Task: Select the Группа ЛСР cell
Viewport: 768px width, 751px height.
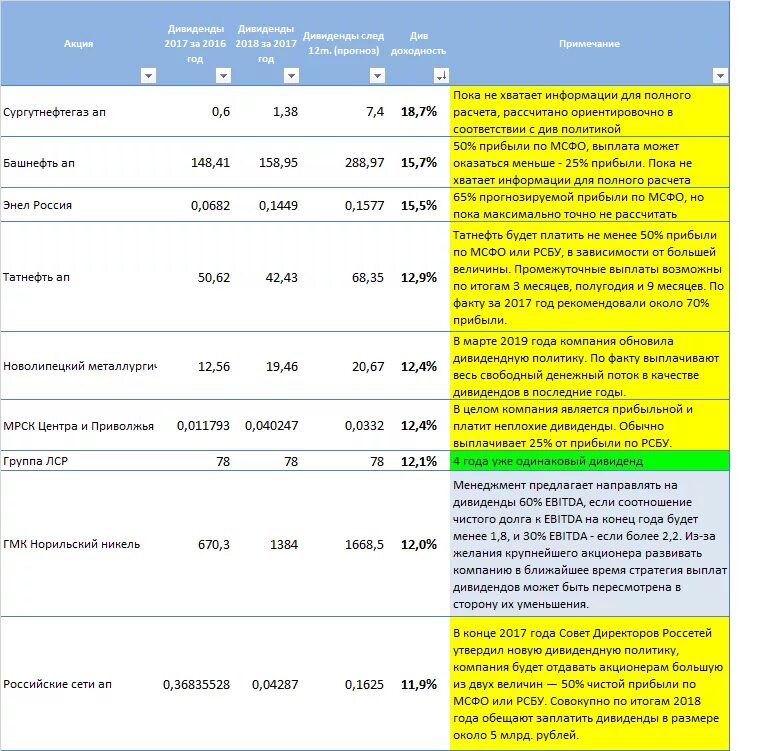Action: [79, 461]
